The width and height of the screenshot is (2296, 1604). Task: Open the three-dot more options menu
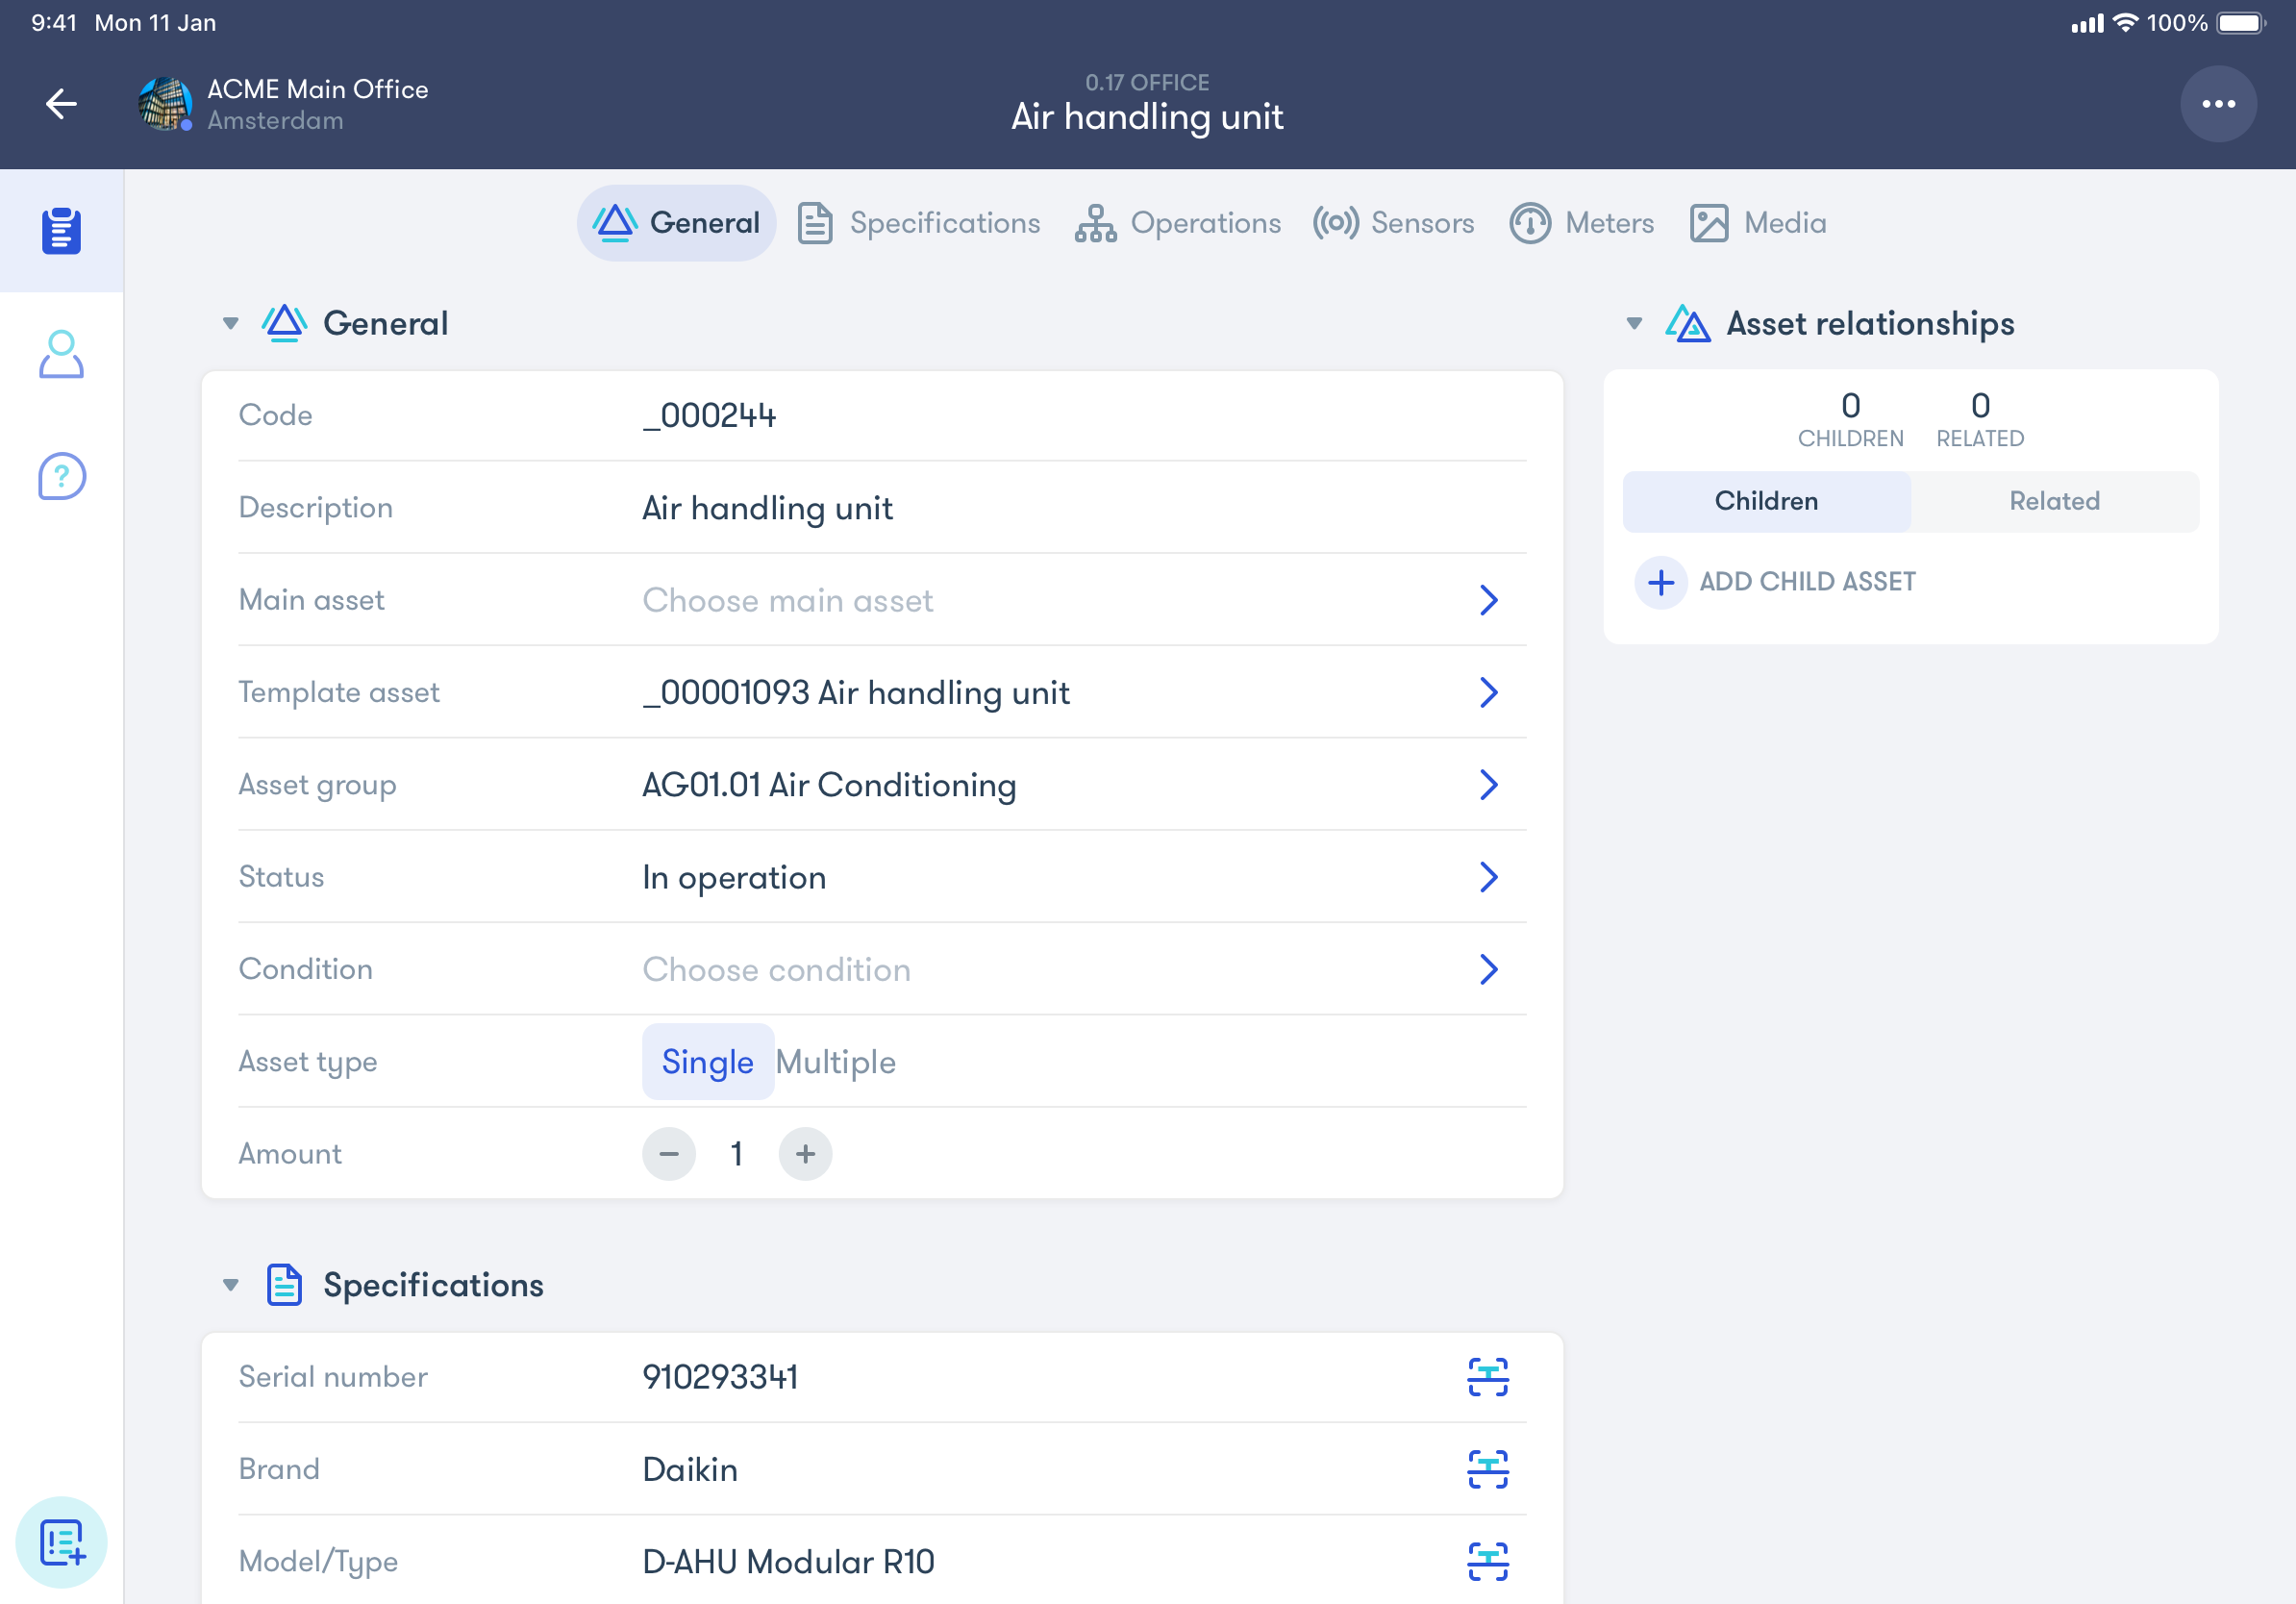2217,104
